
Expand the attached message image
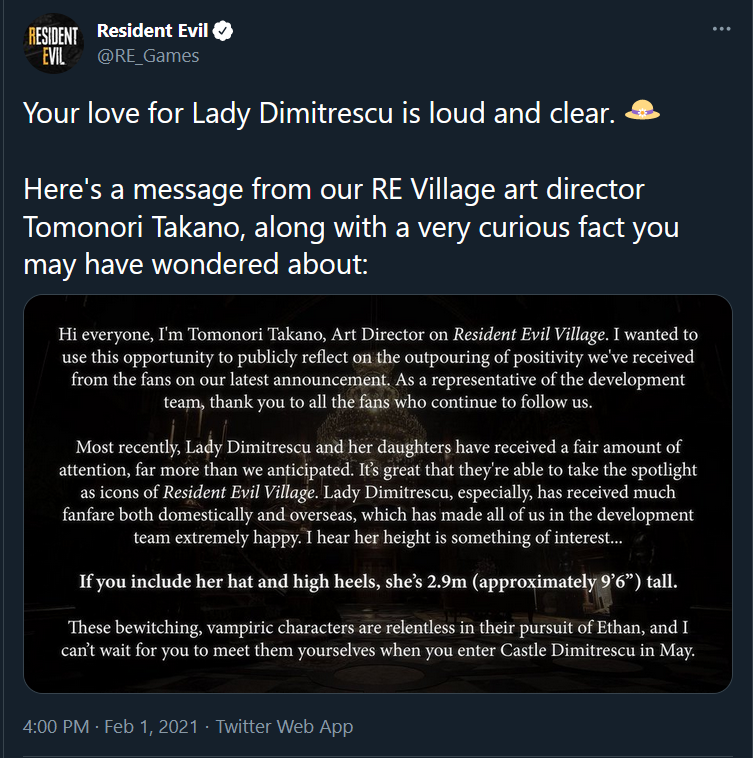(x=378, y=493)
